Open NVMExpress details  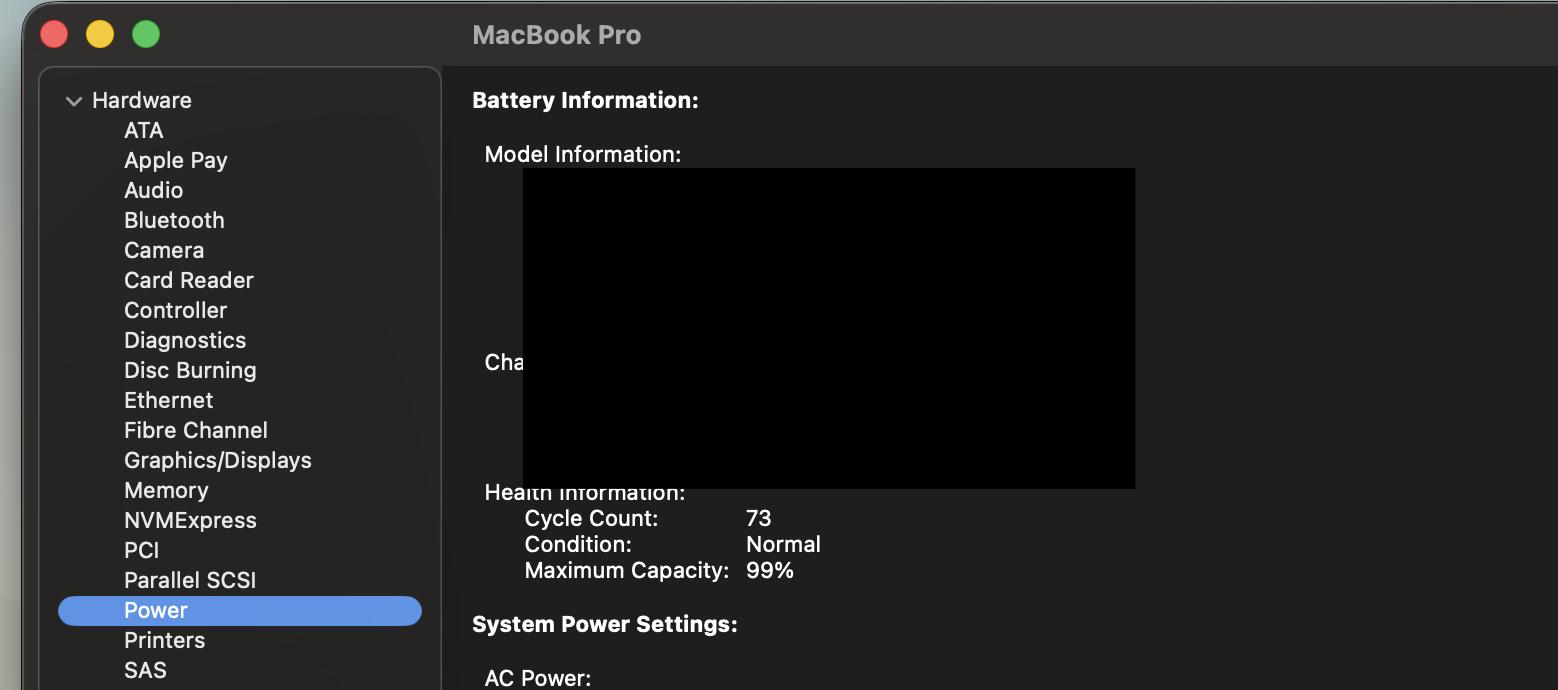(x=190, y=520)
